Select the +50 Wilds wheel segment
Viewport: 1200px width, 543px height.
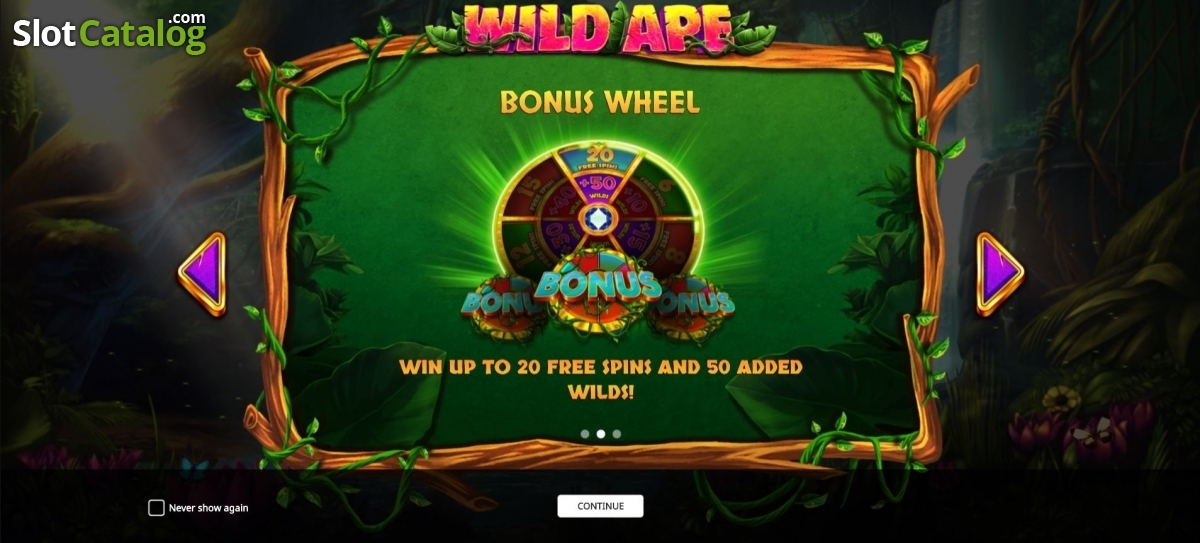(x=599, y=187)
